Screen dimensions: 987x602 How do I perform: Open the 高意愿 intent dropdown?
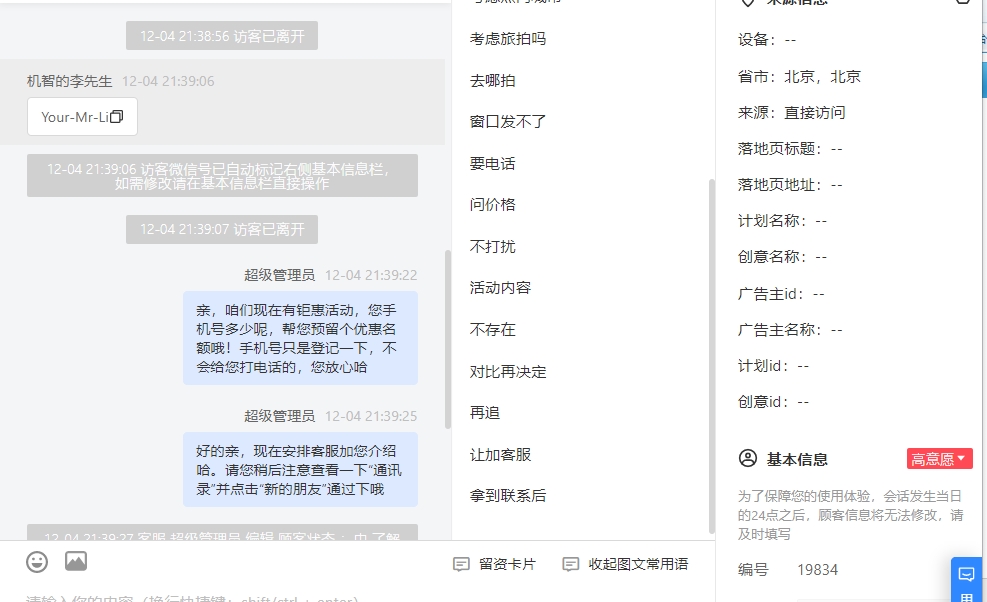tap(939, 458)
